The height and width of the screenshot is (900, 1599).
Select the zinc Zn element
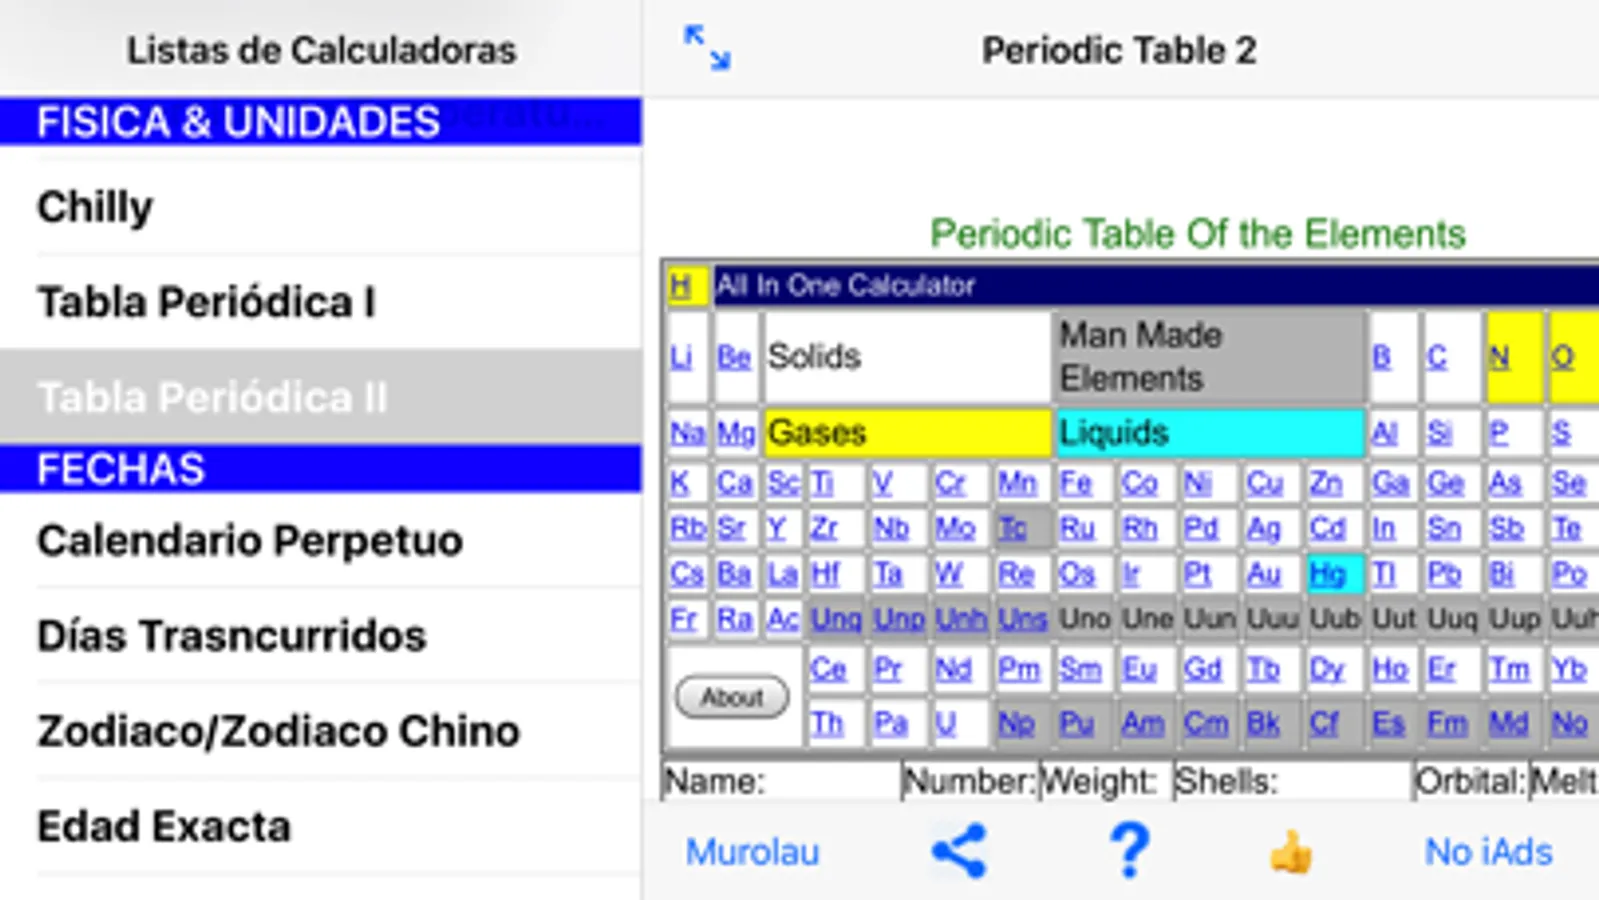1326,483
